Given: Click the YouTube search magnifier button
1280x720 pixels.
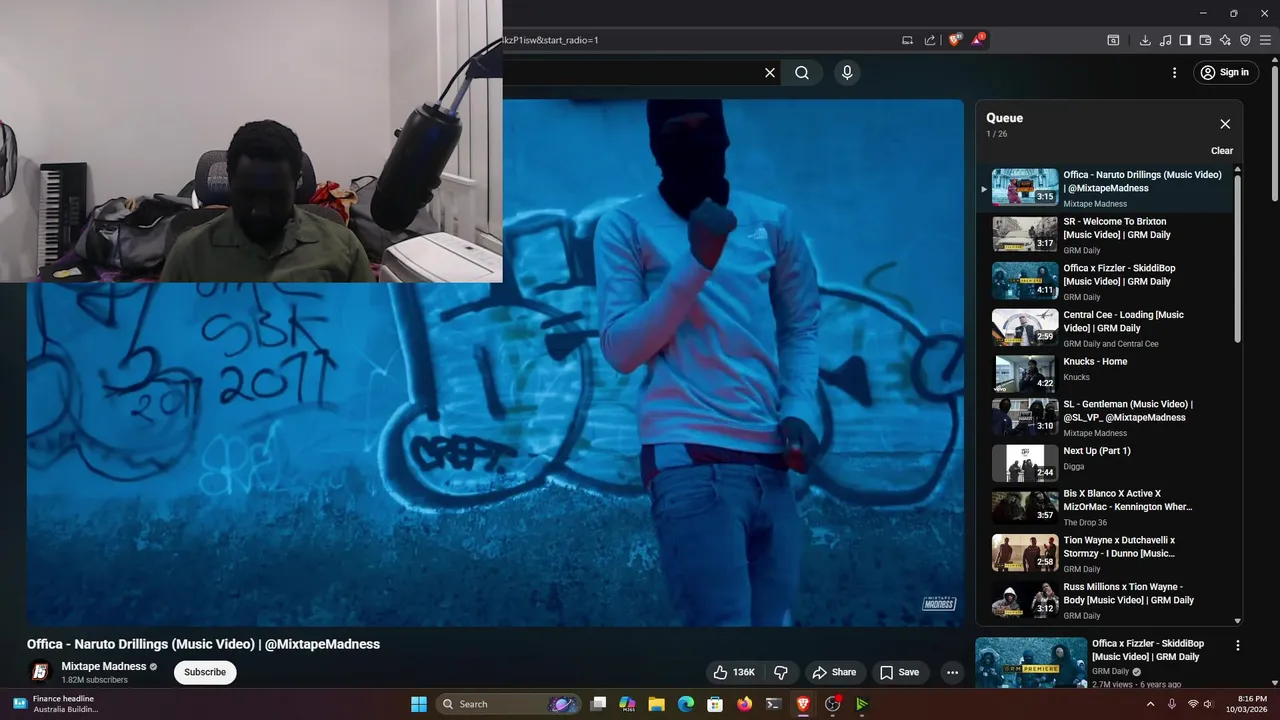Looking at the screenshot, I should click(802, 72).
